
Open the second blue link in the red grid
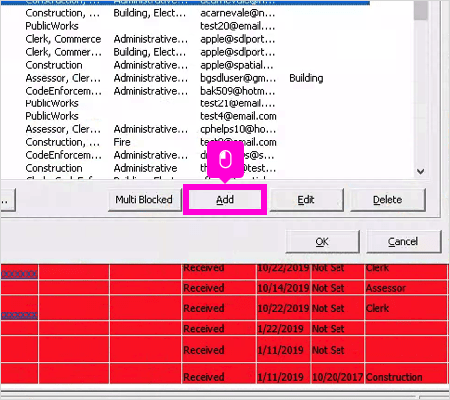coord(19,314)
